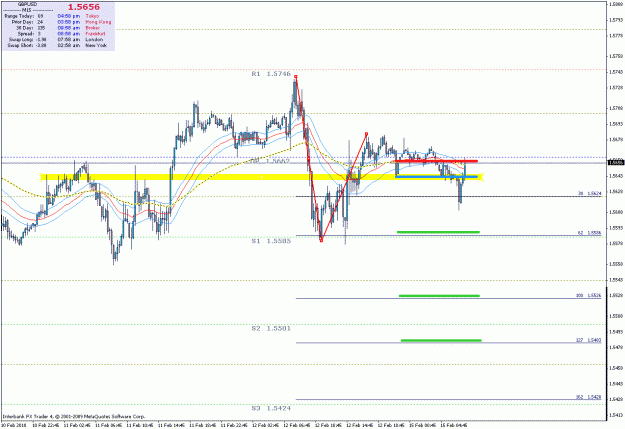Click the Swap Short row in info panel

pos(27,45)
